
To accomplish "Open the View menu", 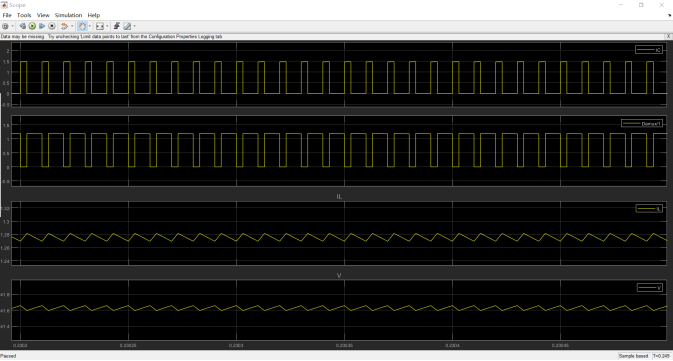I will [x=43, y=15].
